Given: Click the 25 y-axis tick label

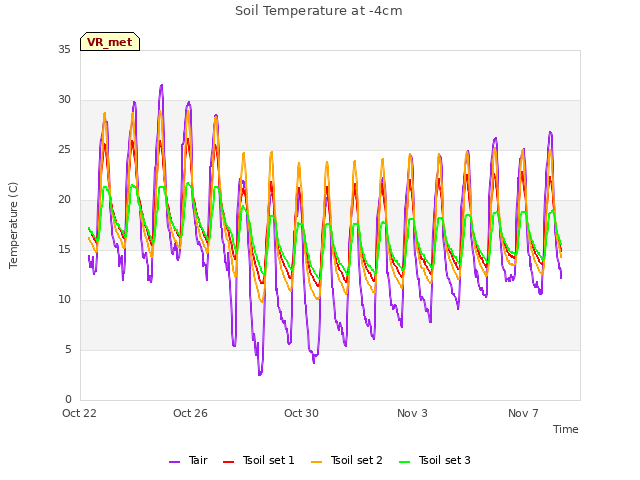Looking at the screenshot, I should (64, 150).
